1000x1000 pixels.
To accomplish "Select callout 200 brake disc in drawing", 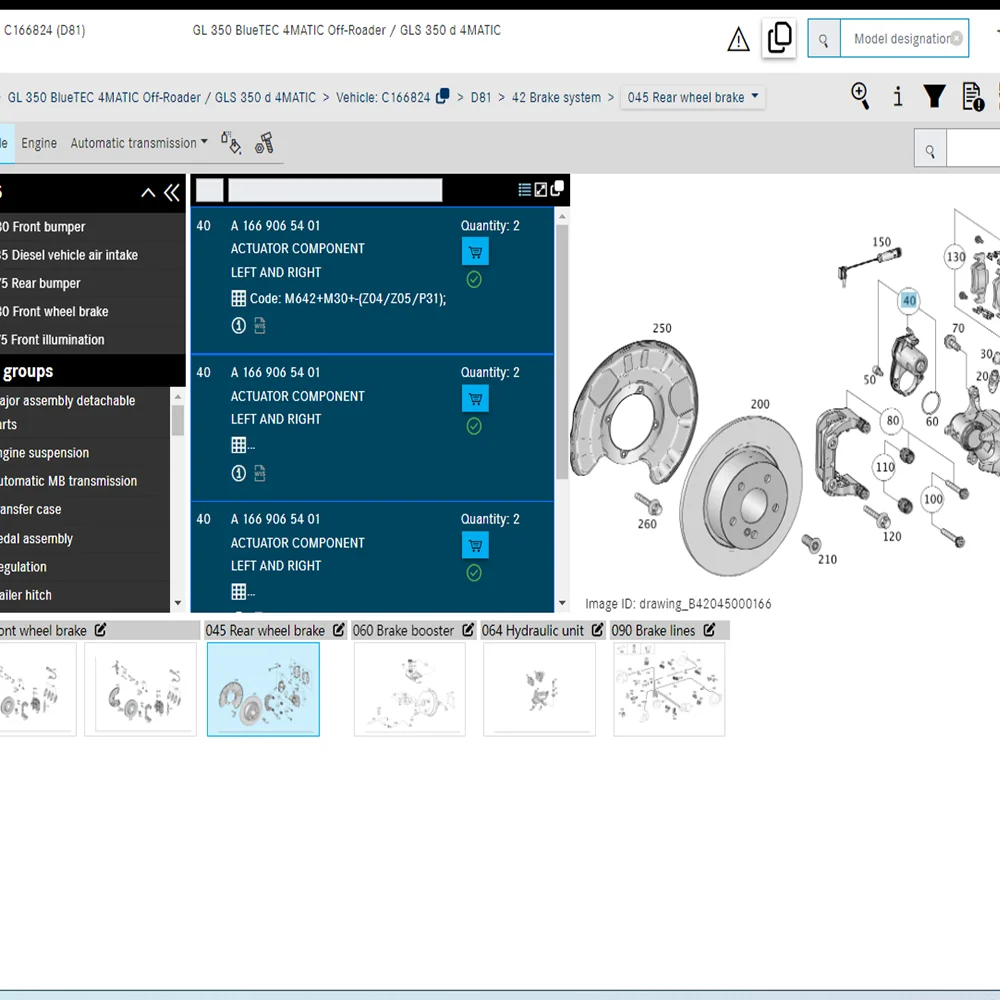I will [760, 404].
